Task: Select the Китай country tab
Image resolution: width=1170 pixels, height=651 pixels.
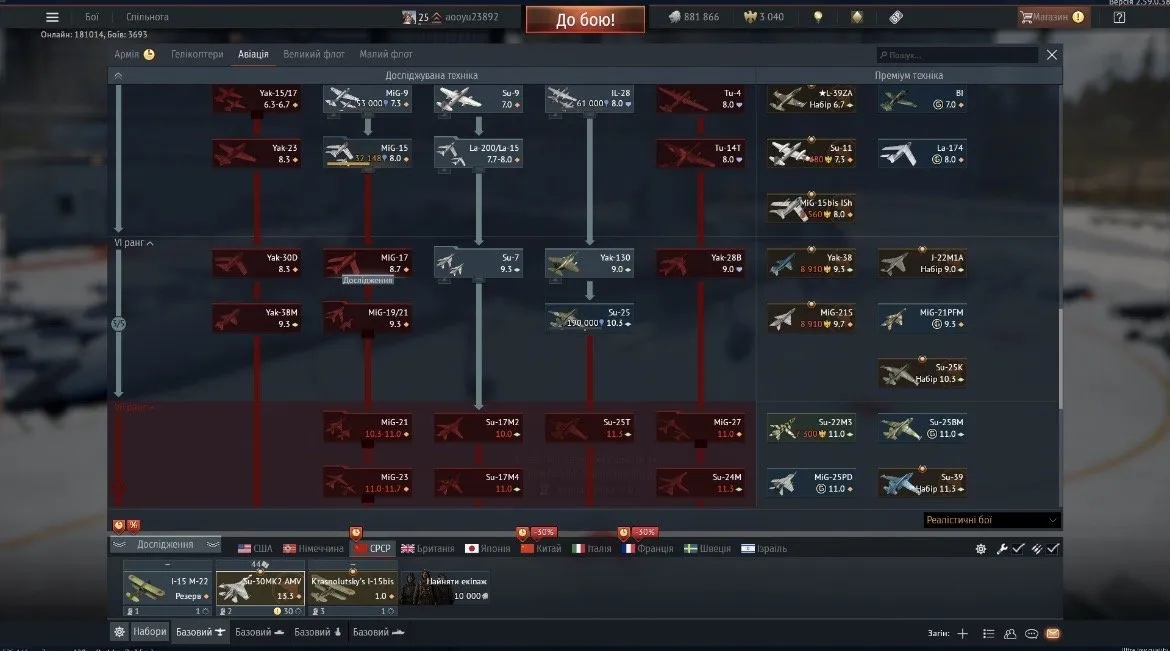Action: click(541, 549)
